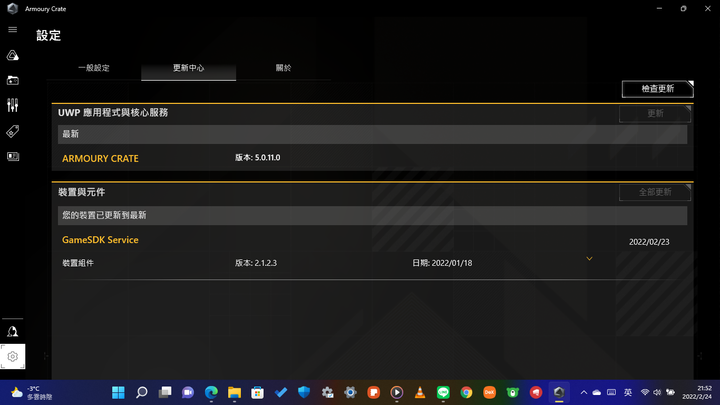Click the date 2022/01/18 text
Image resolution: width=720 pixels, height=405 pixels.
click(452, 263)
